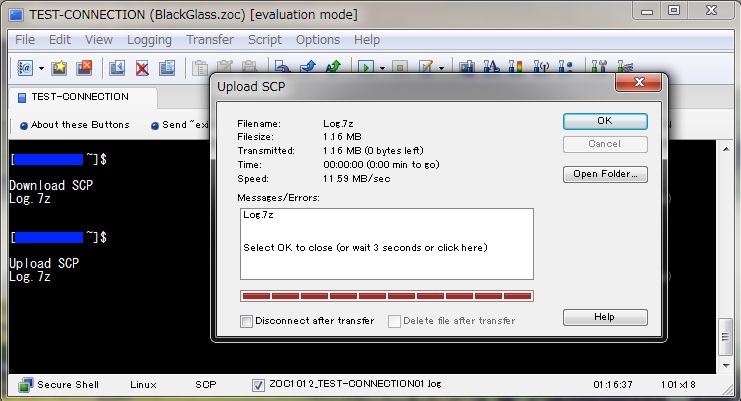The width and height of the screenshot is (741, 401).
Task: Click the green run script play icon
Action: pos(366,67)
